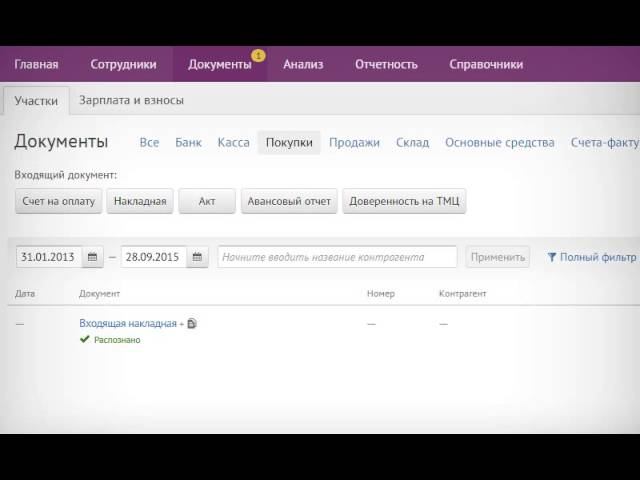The height and width of the screenshot is (480, 640).
Task: Filter documents by Склад
Action: 412,142
